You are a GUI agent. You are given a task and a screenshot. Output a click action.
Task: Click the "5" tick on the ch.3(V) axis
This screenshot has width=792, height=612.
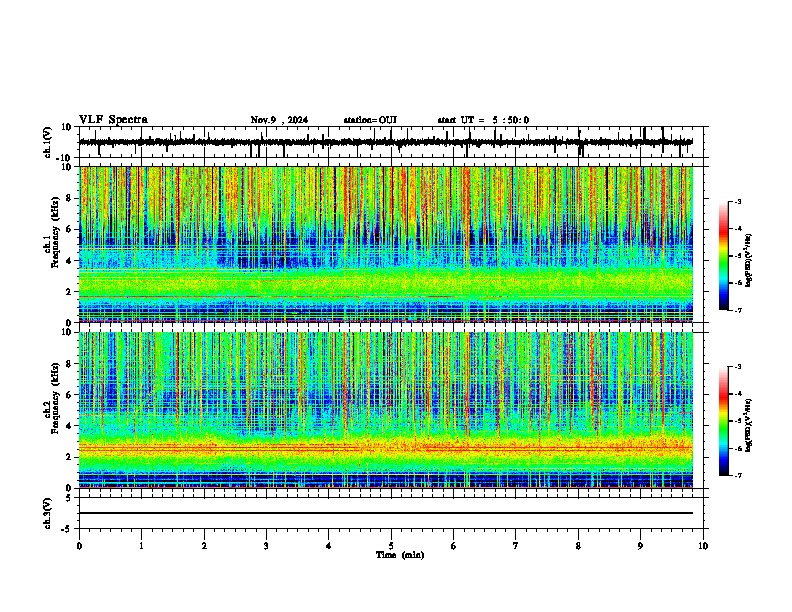point(69,498)
